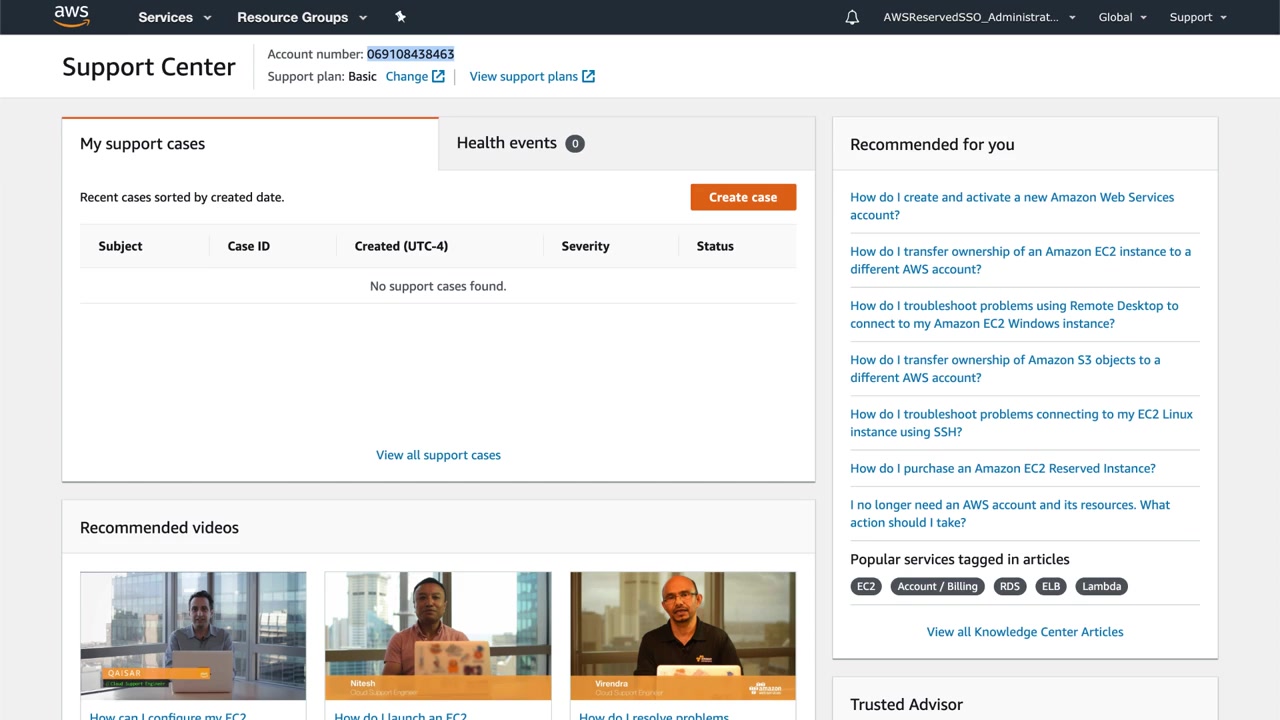
Task: Play the Virendra video thumbnail
Action: 683,635
